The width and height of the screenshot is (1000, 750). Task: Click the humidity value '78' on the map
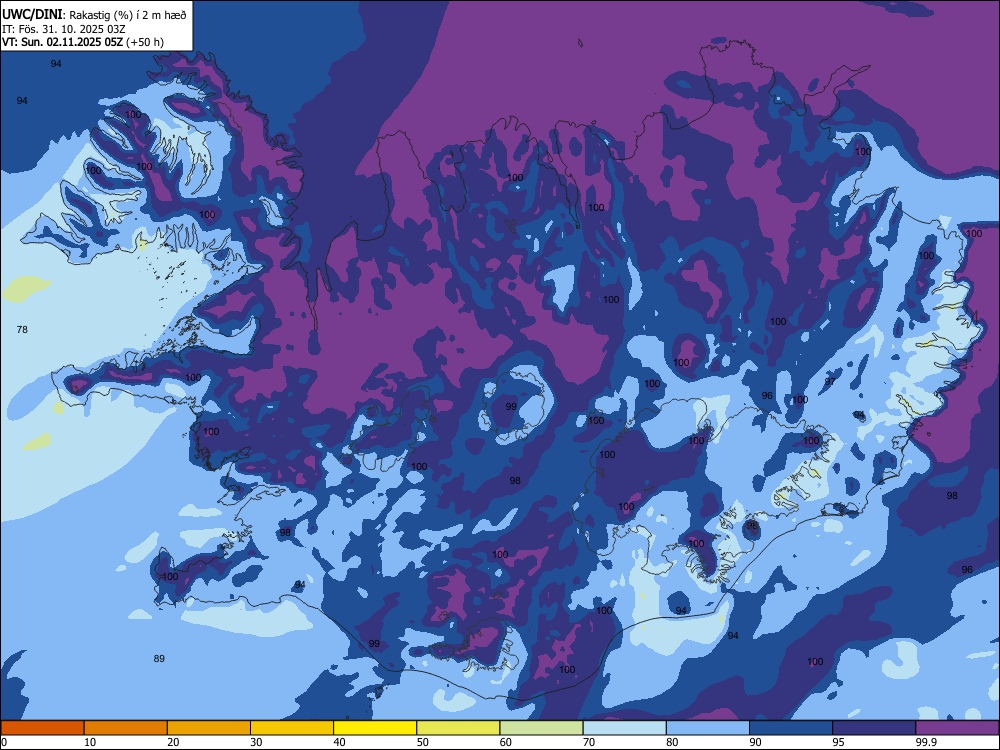[22, 330]
